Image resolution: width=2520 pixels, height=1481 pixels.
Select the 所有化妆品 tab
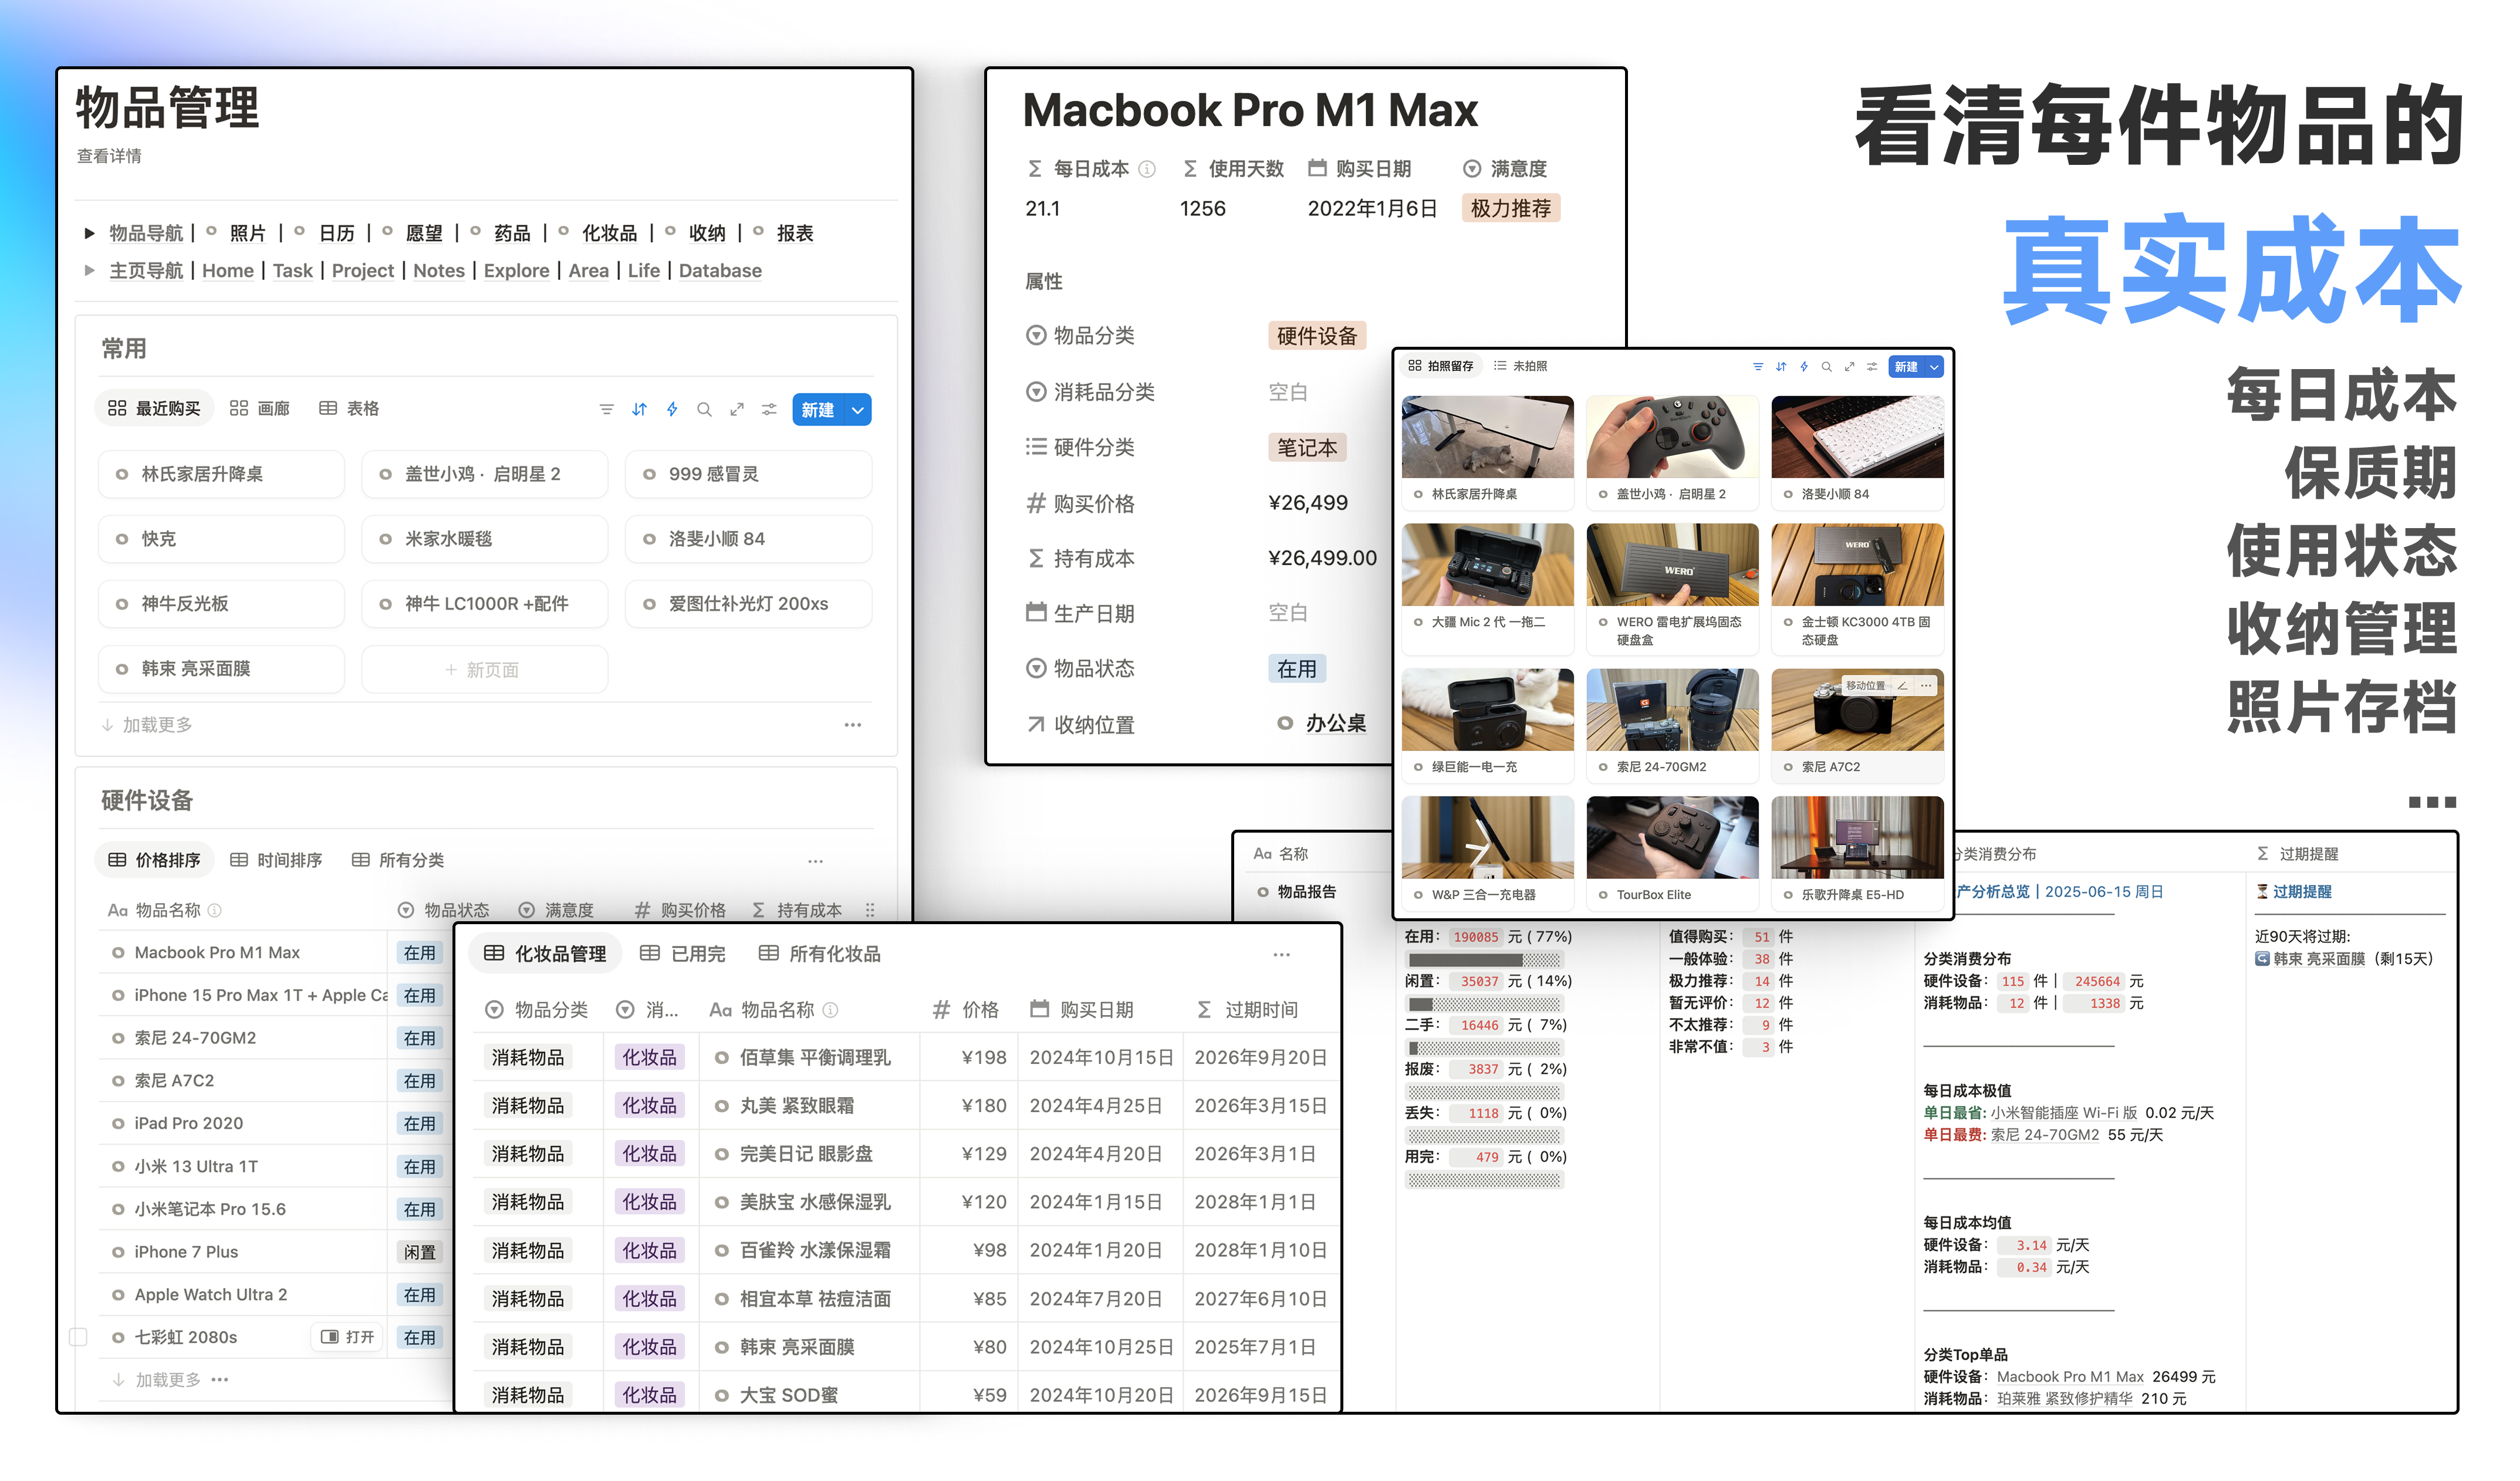point(820,955)
